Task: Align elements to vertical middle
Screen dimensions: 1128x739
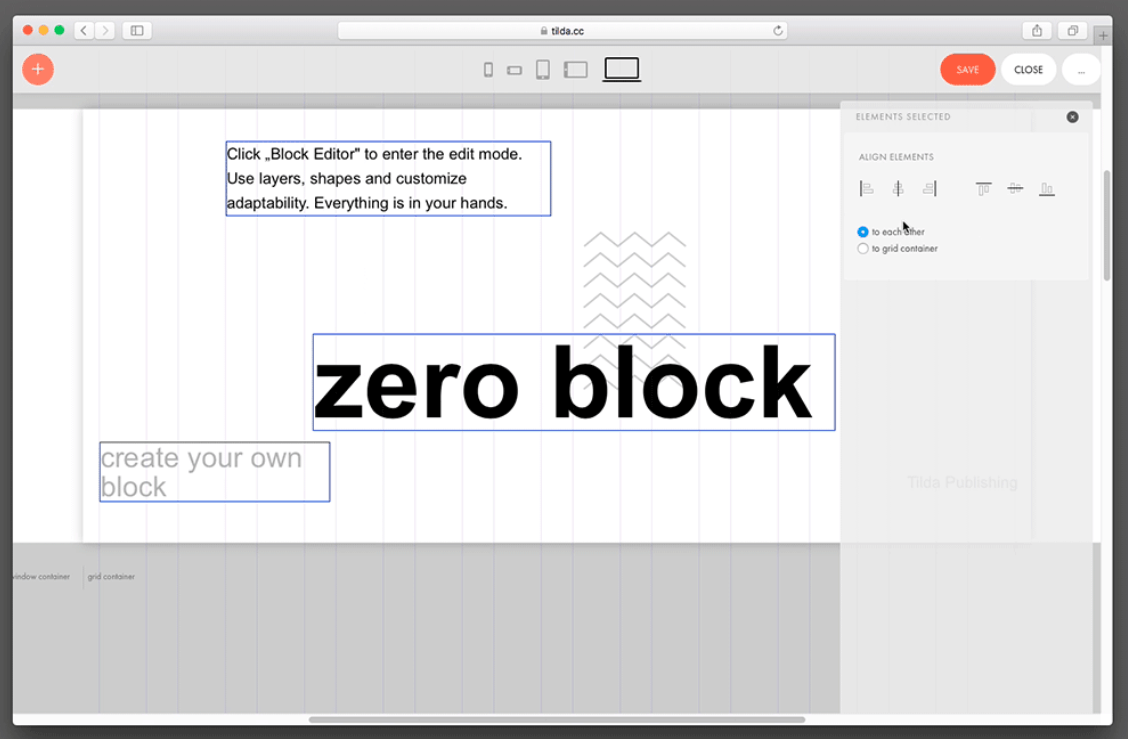Action: click(x=1015, y=189)
